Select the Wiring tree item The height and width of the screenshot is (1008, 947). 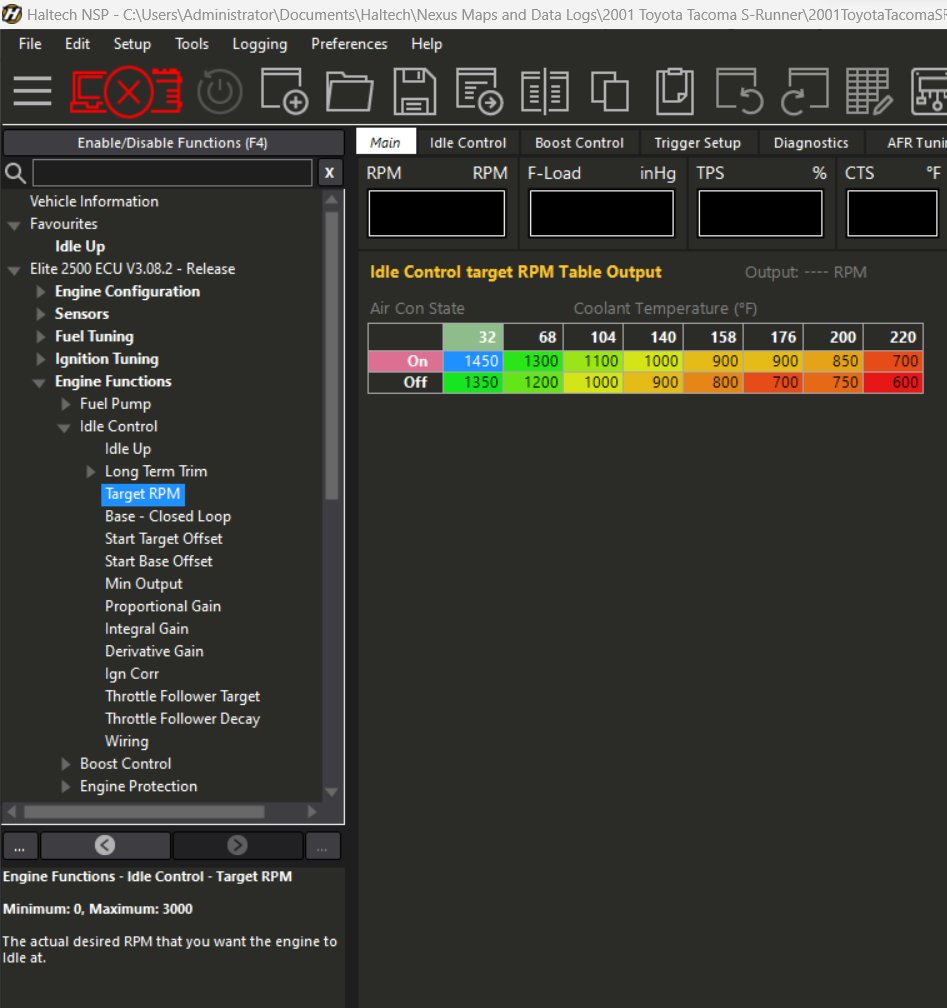pyautogui.click(x=127, y=741)
